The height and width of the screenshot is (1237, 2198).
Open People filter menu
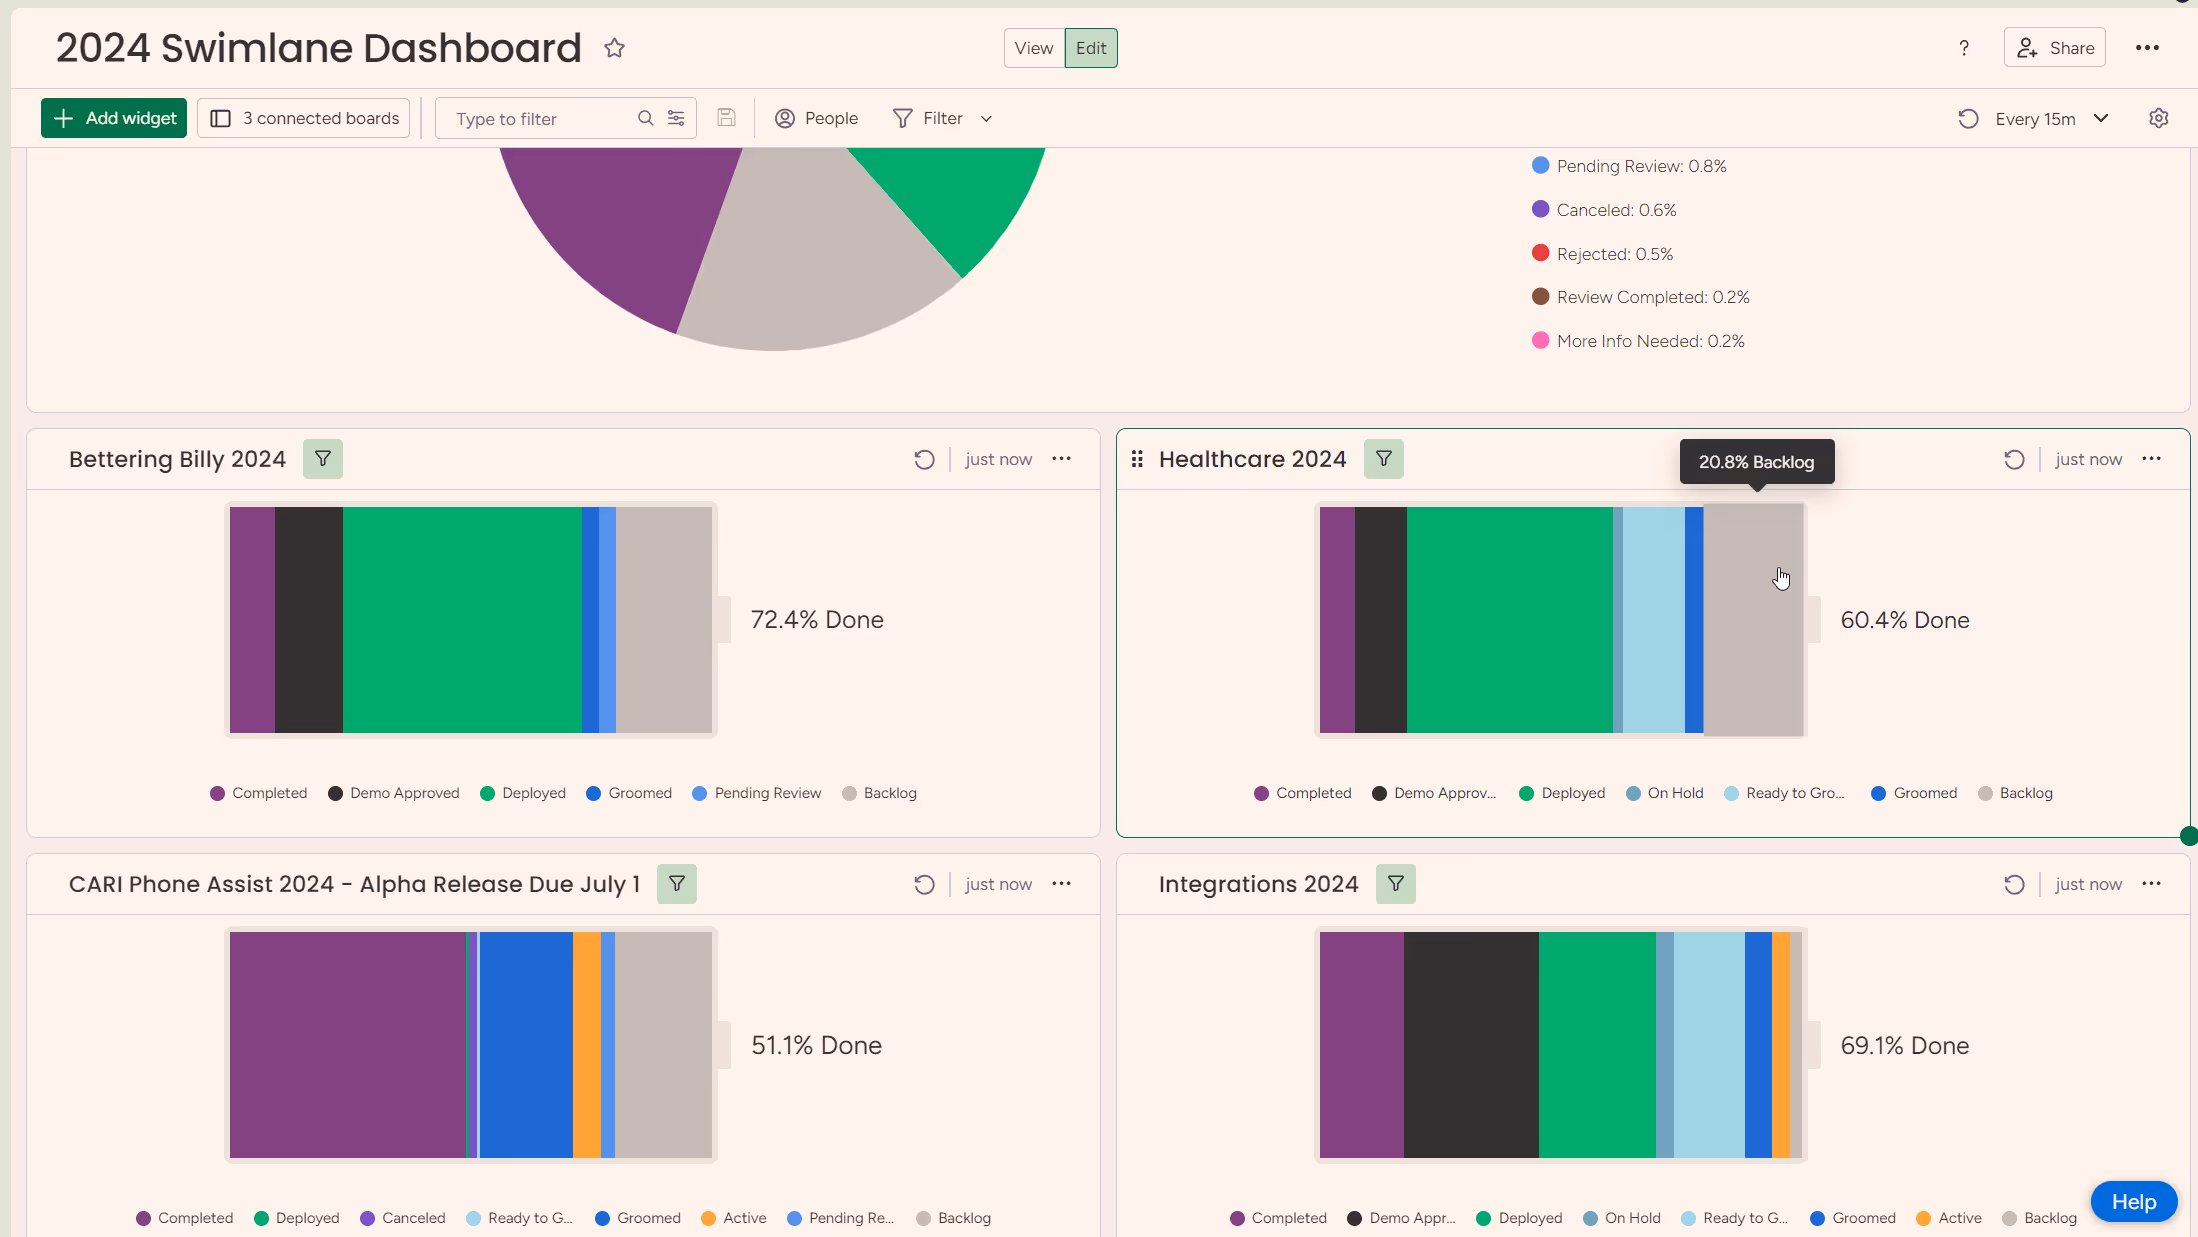pos(817,118)
